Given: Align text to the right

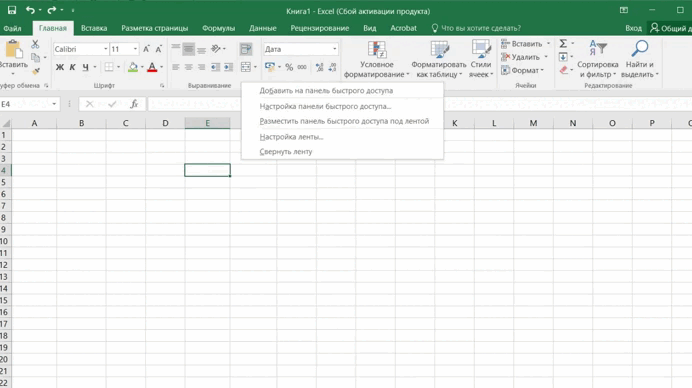Looking at the screenshot, I should click(x=201, y=67).
